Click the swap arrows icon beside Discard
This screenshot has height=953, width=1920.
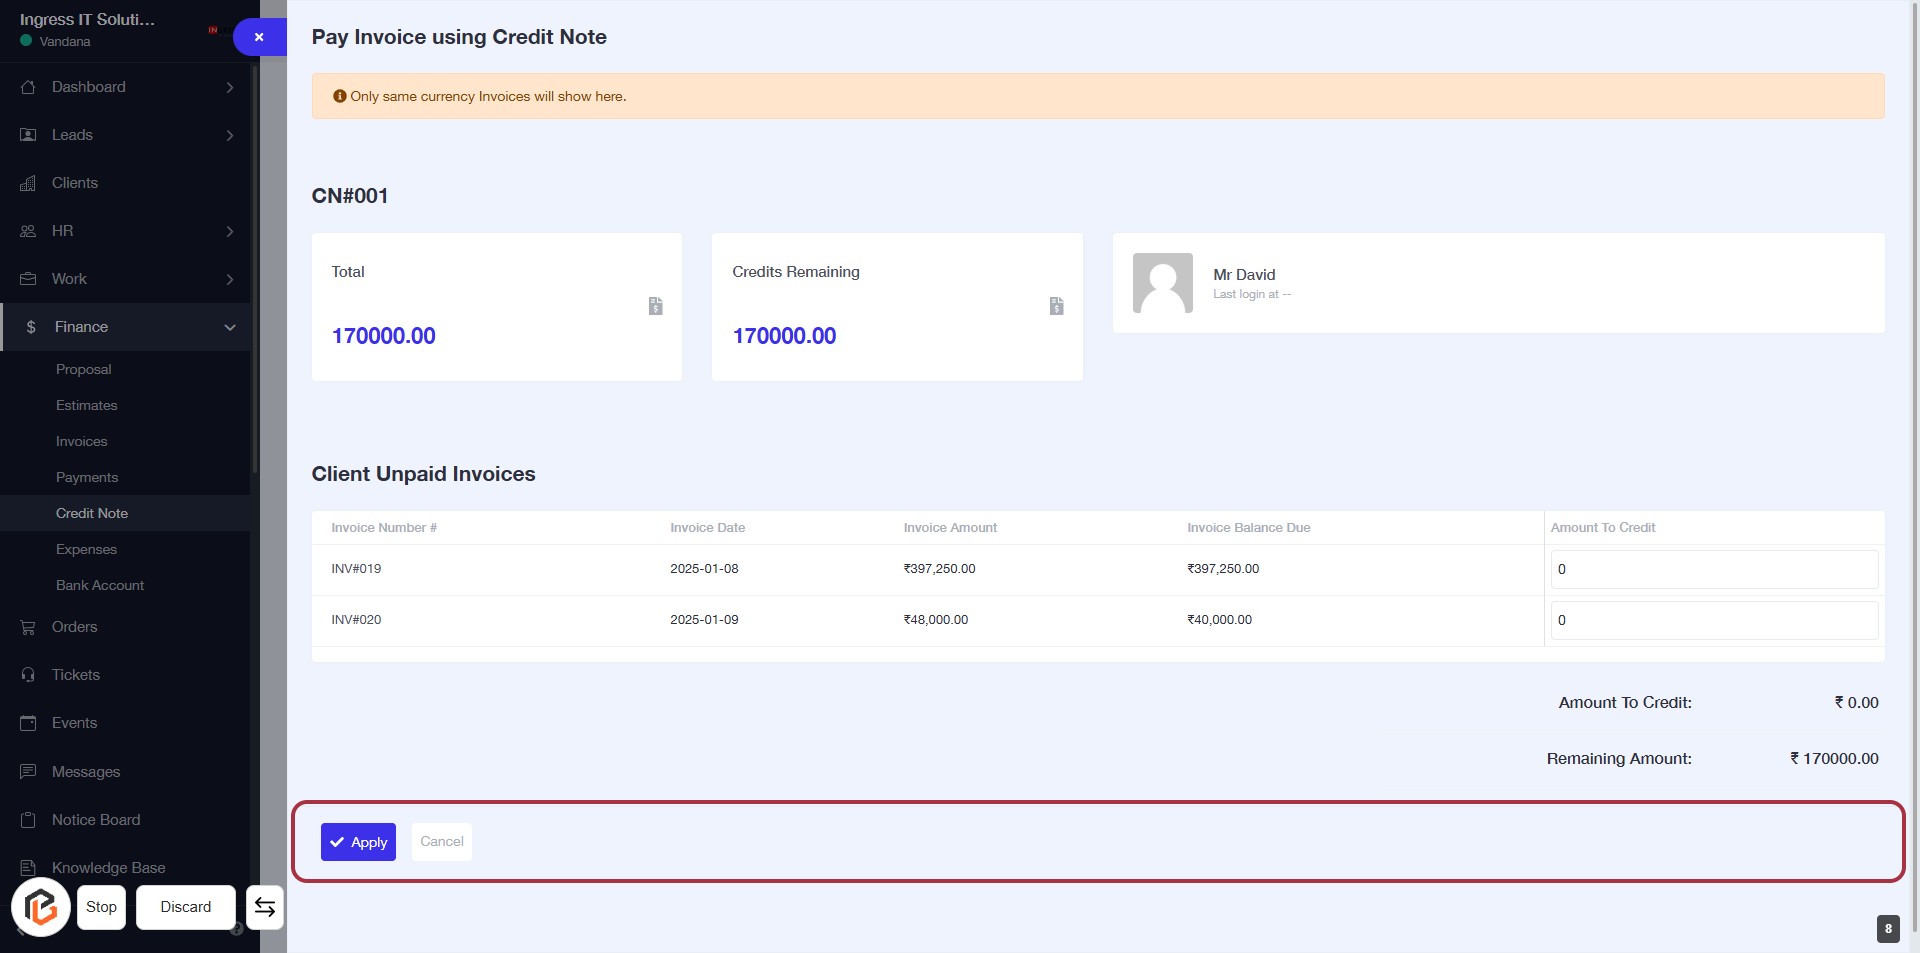[x=265, y=907]
